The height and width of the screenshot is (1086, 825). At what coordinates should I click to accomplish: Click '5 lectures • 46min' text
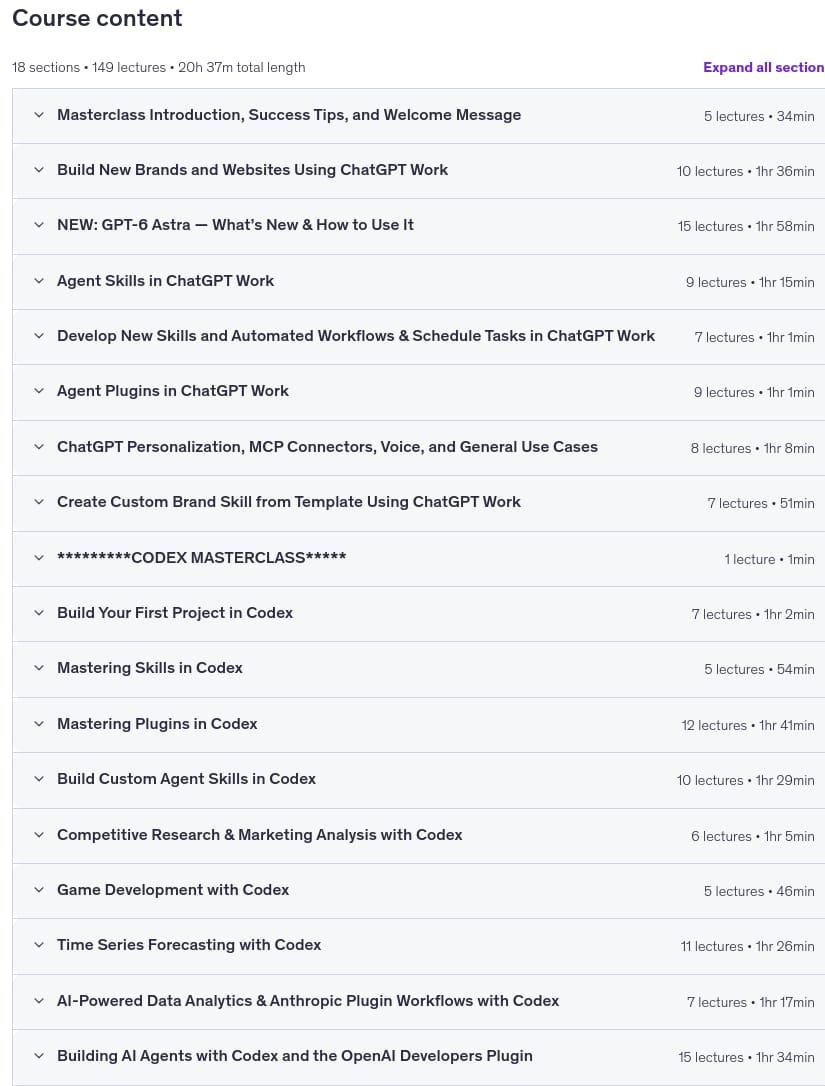pyautogui.click(x=759, y=891)
